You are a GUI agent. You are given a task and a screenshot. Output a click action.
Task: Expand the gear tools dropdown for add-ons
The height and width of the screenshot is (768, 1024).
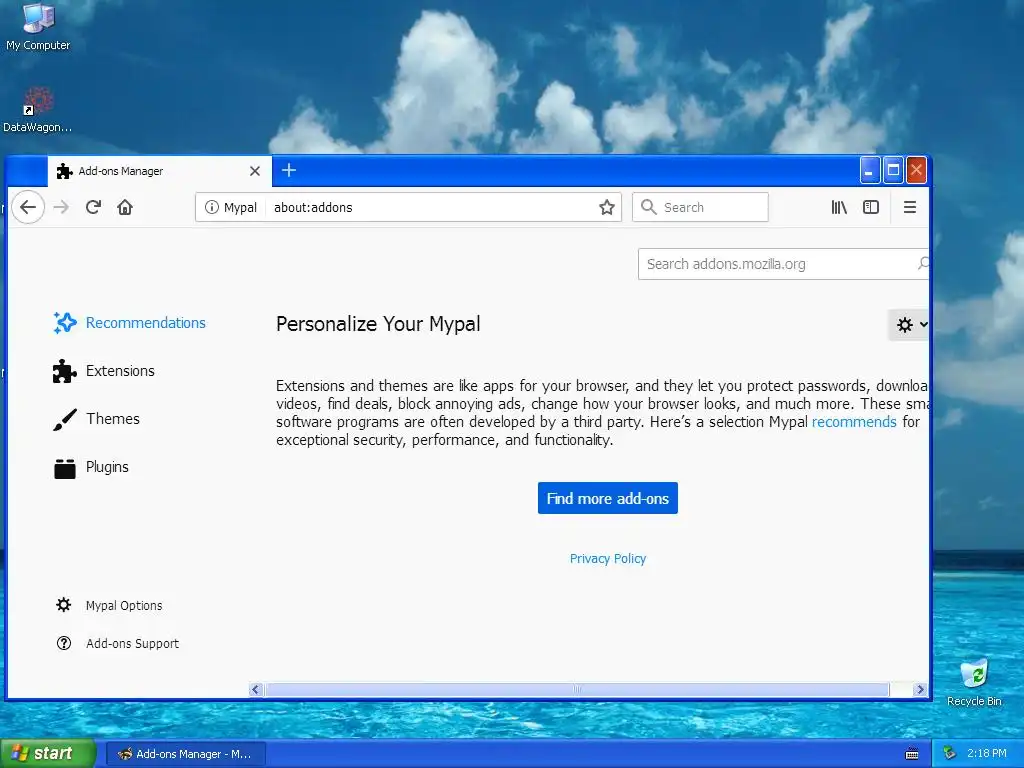(x=909, y=325)
